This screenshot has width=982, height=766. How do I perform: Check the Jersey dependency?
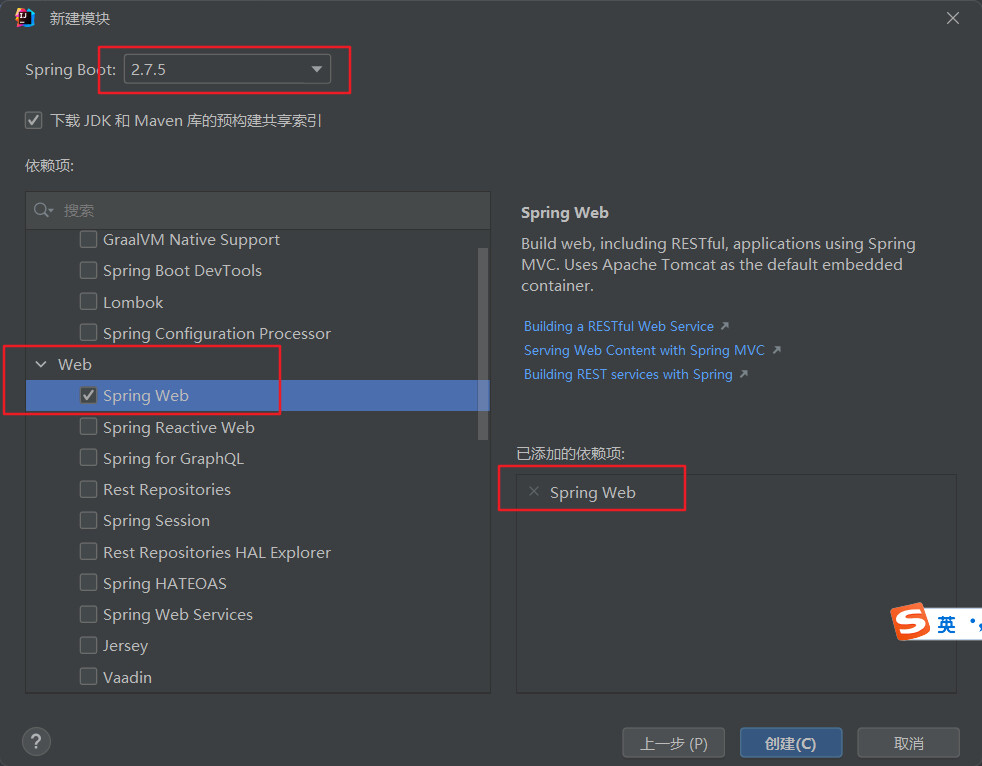pos(88,645)
